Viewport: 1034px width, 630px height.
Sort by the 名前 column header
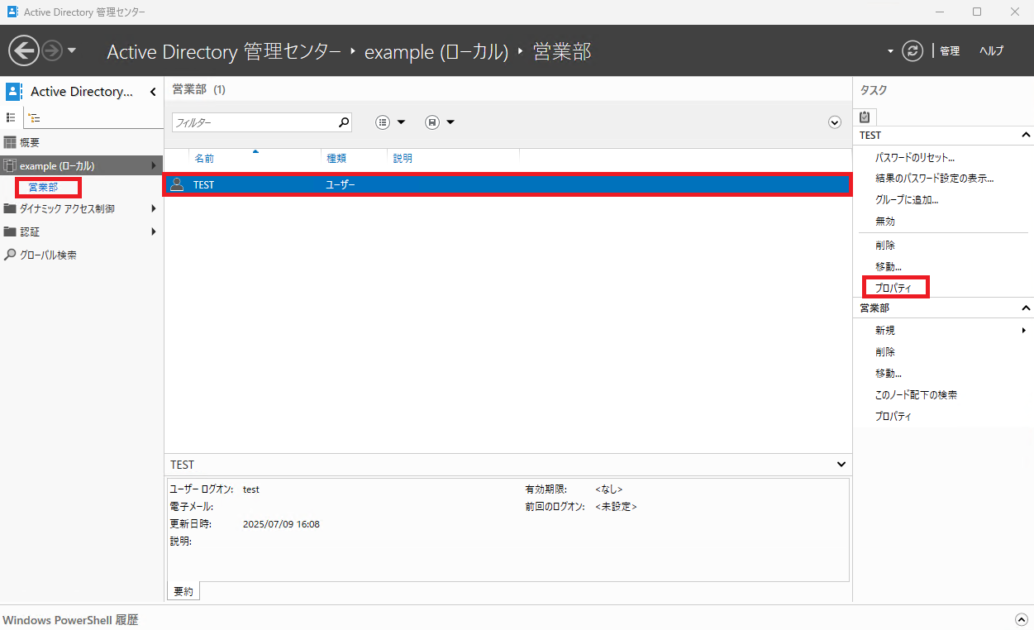click(x=204, y=158)
